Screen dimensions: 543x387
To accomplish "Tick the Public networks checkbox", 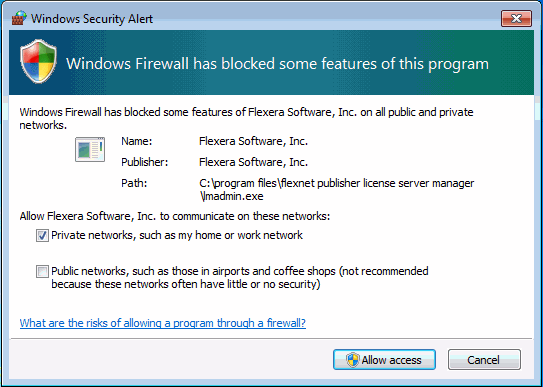I will point(42,271).
